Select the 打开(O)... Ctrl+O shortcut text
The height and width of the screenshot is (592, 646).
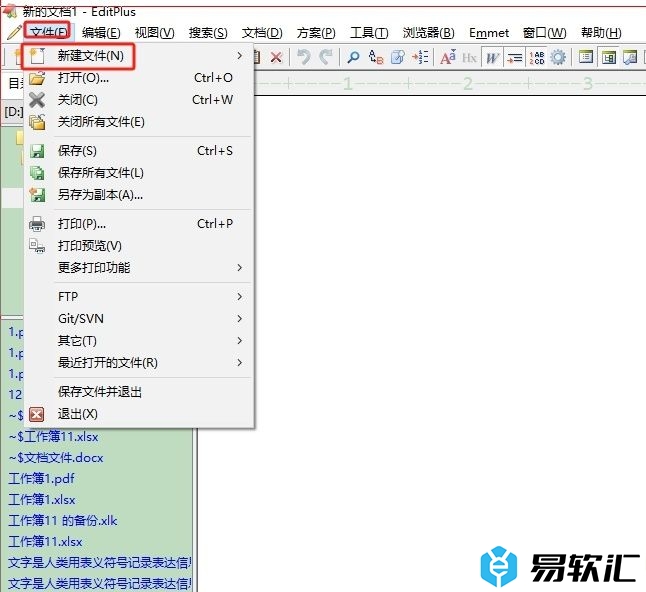point(213,77)
